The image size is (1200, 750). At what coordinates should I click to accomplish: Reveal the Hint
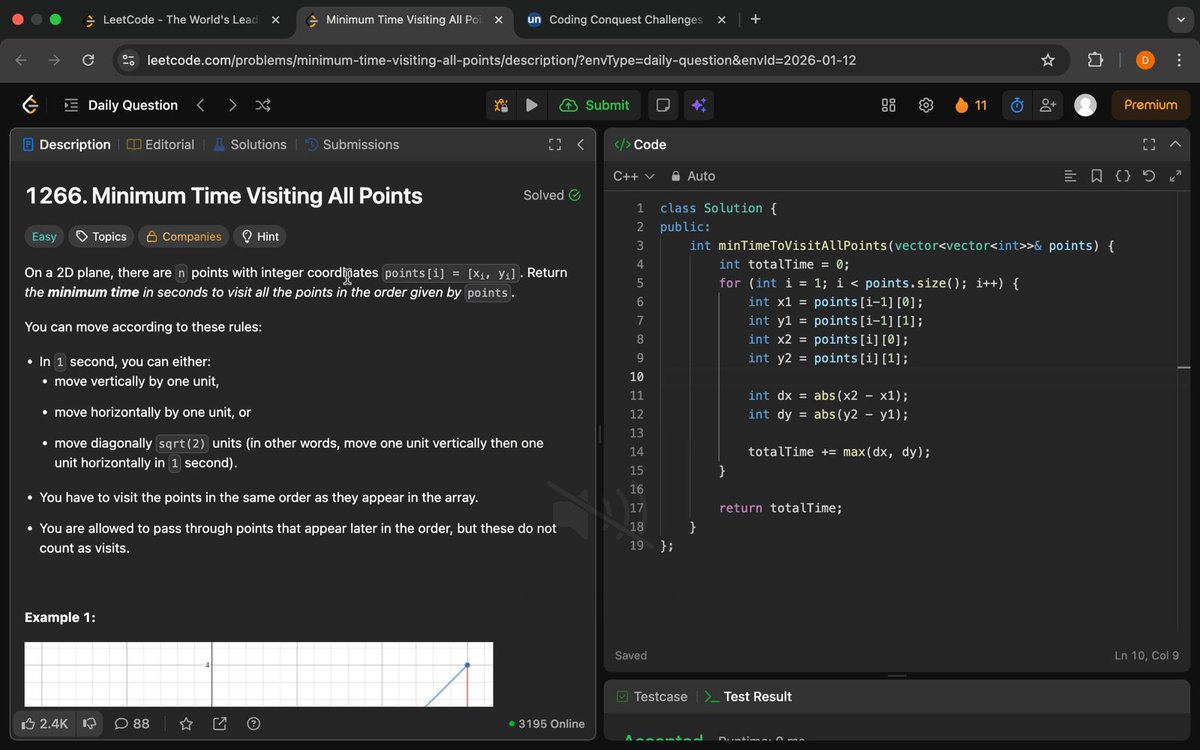coord(260,237)
